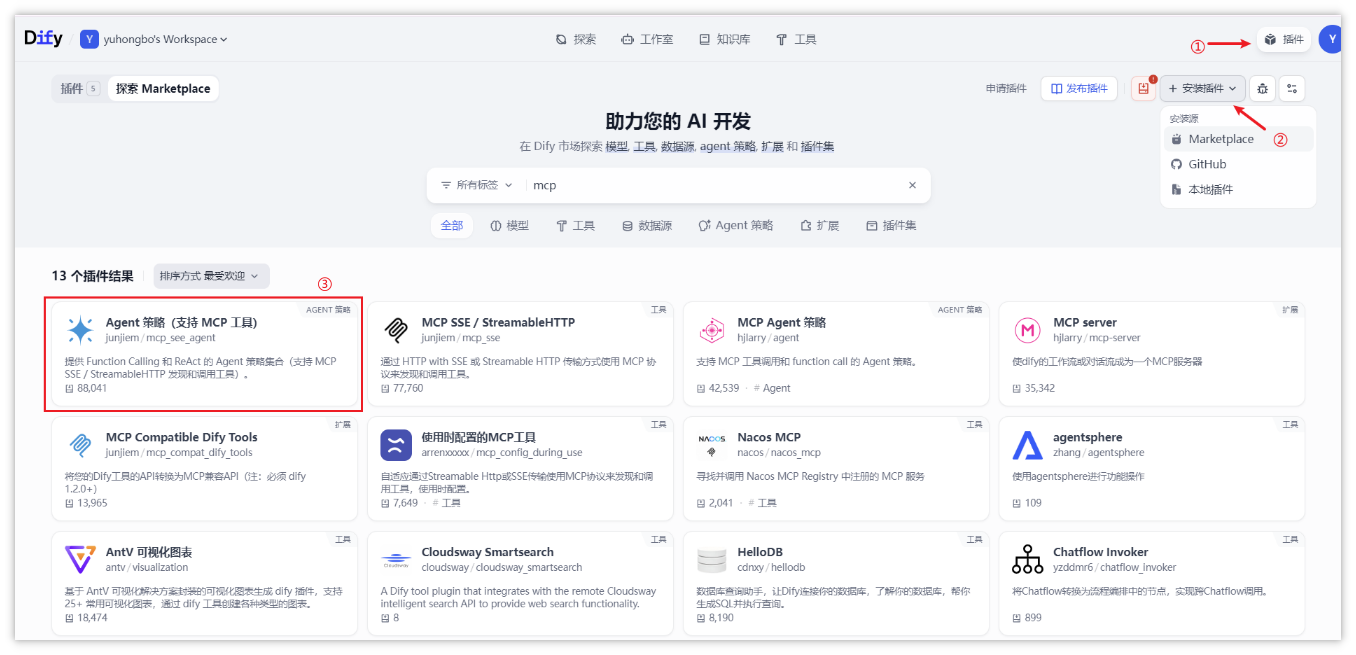Open the agentsphere plugin title
The width and height of the screenshot is (1356, 655).
[x=1088, y=437]
